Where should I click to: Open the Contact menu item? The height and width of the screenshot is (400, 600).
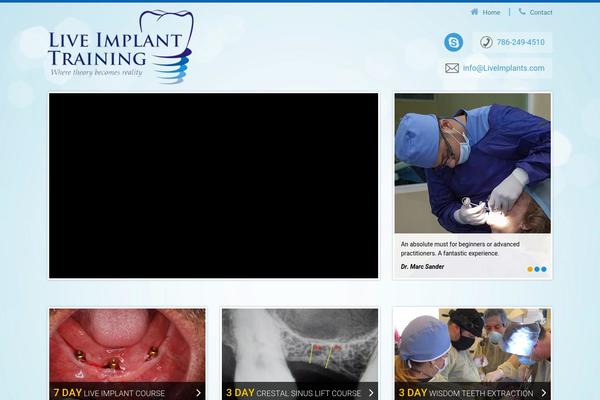coord(541,12)
